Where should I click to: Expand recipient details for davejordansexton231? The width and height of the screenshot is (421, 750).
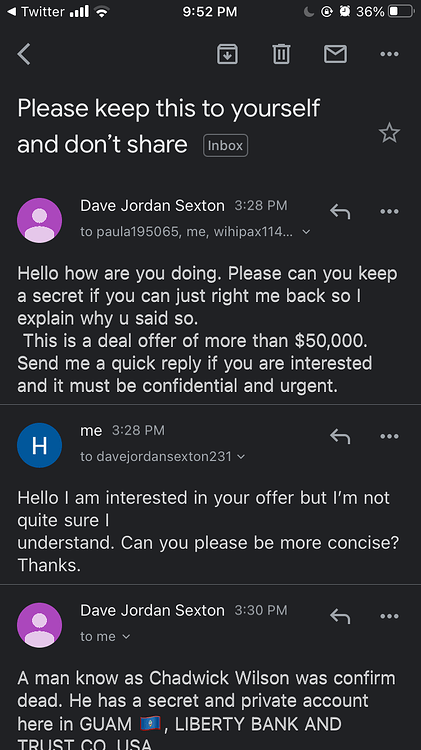[x=163, y=457]
